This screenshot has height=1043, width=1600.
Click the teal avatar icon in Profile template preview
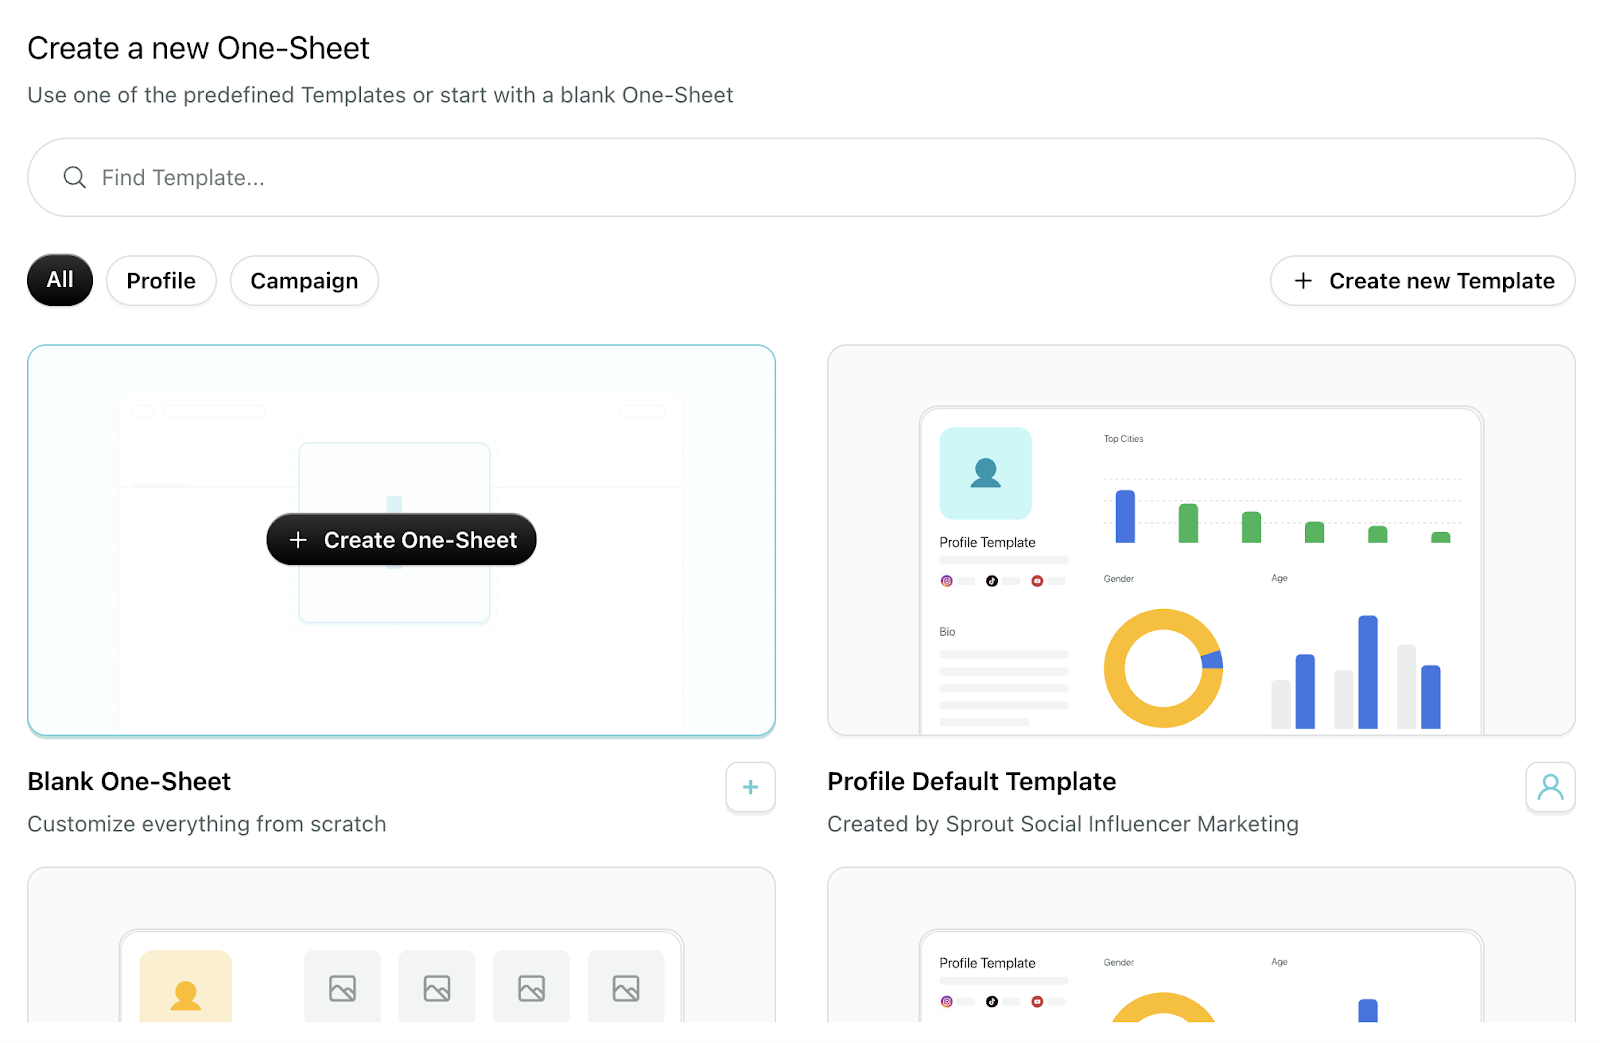[x=985, y=473]
